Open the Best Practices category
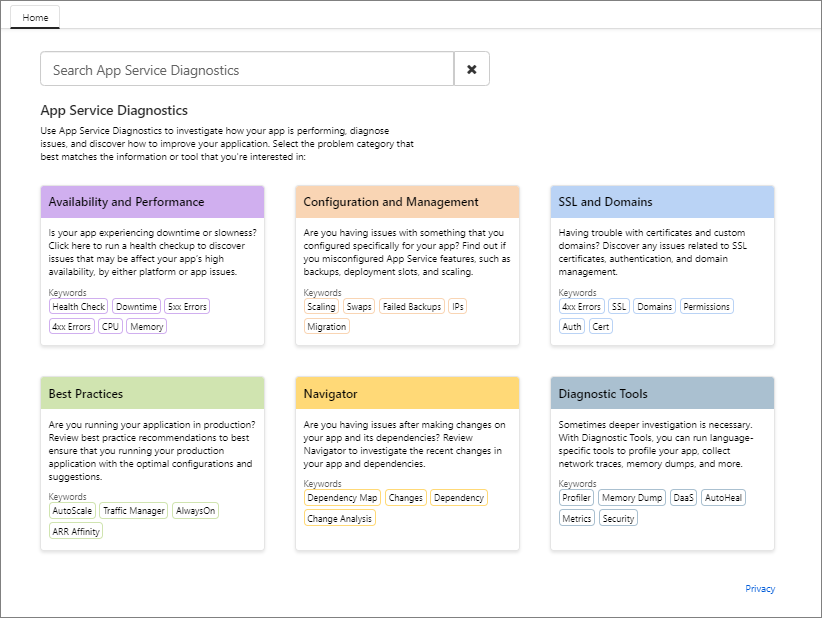Image resolution: width=822 pixels, height=618 pixels. (x=152, y=392)
